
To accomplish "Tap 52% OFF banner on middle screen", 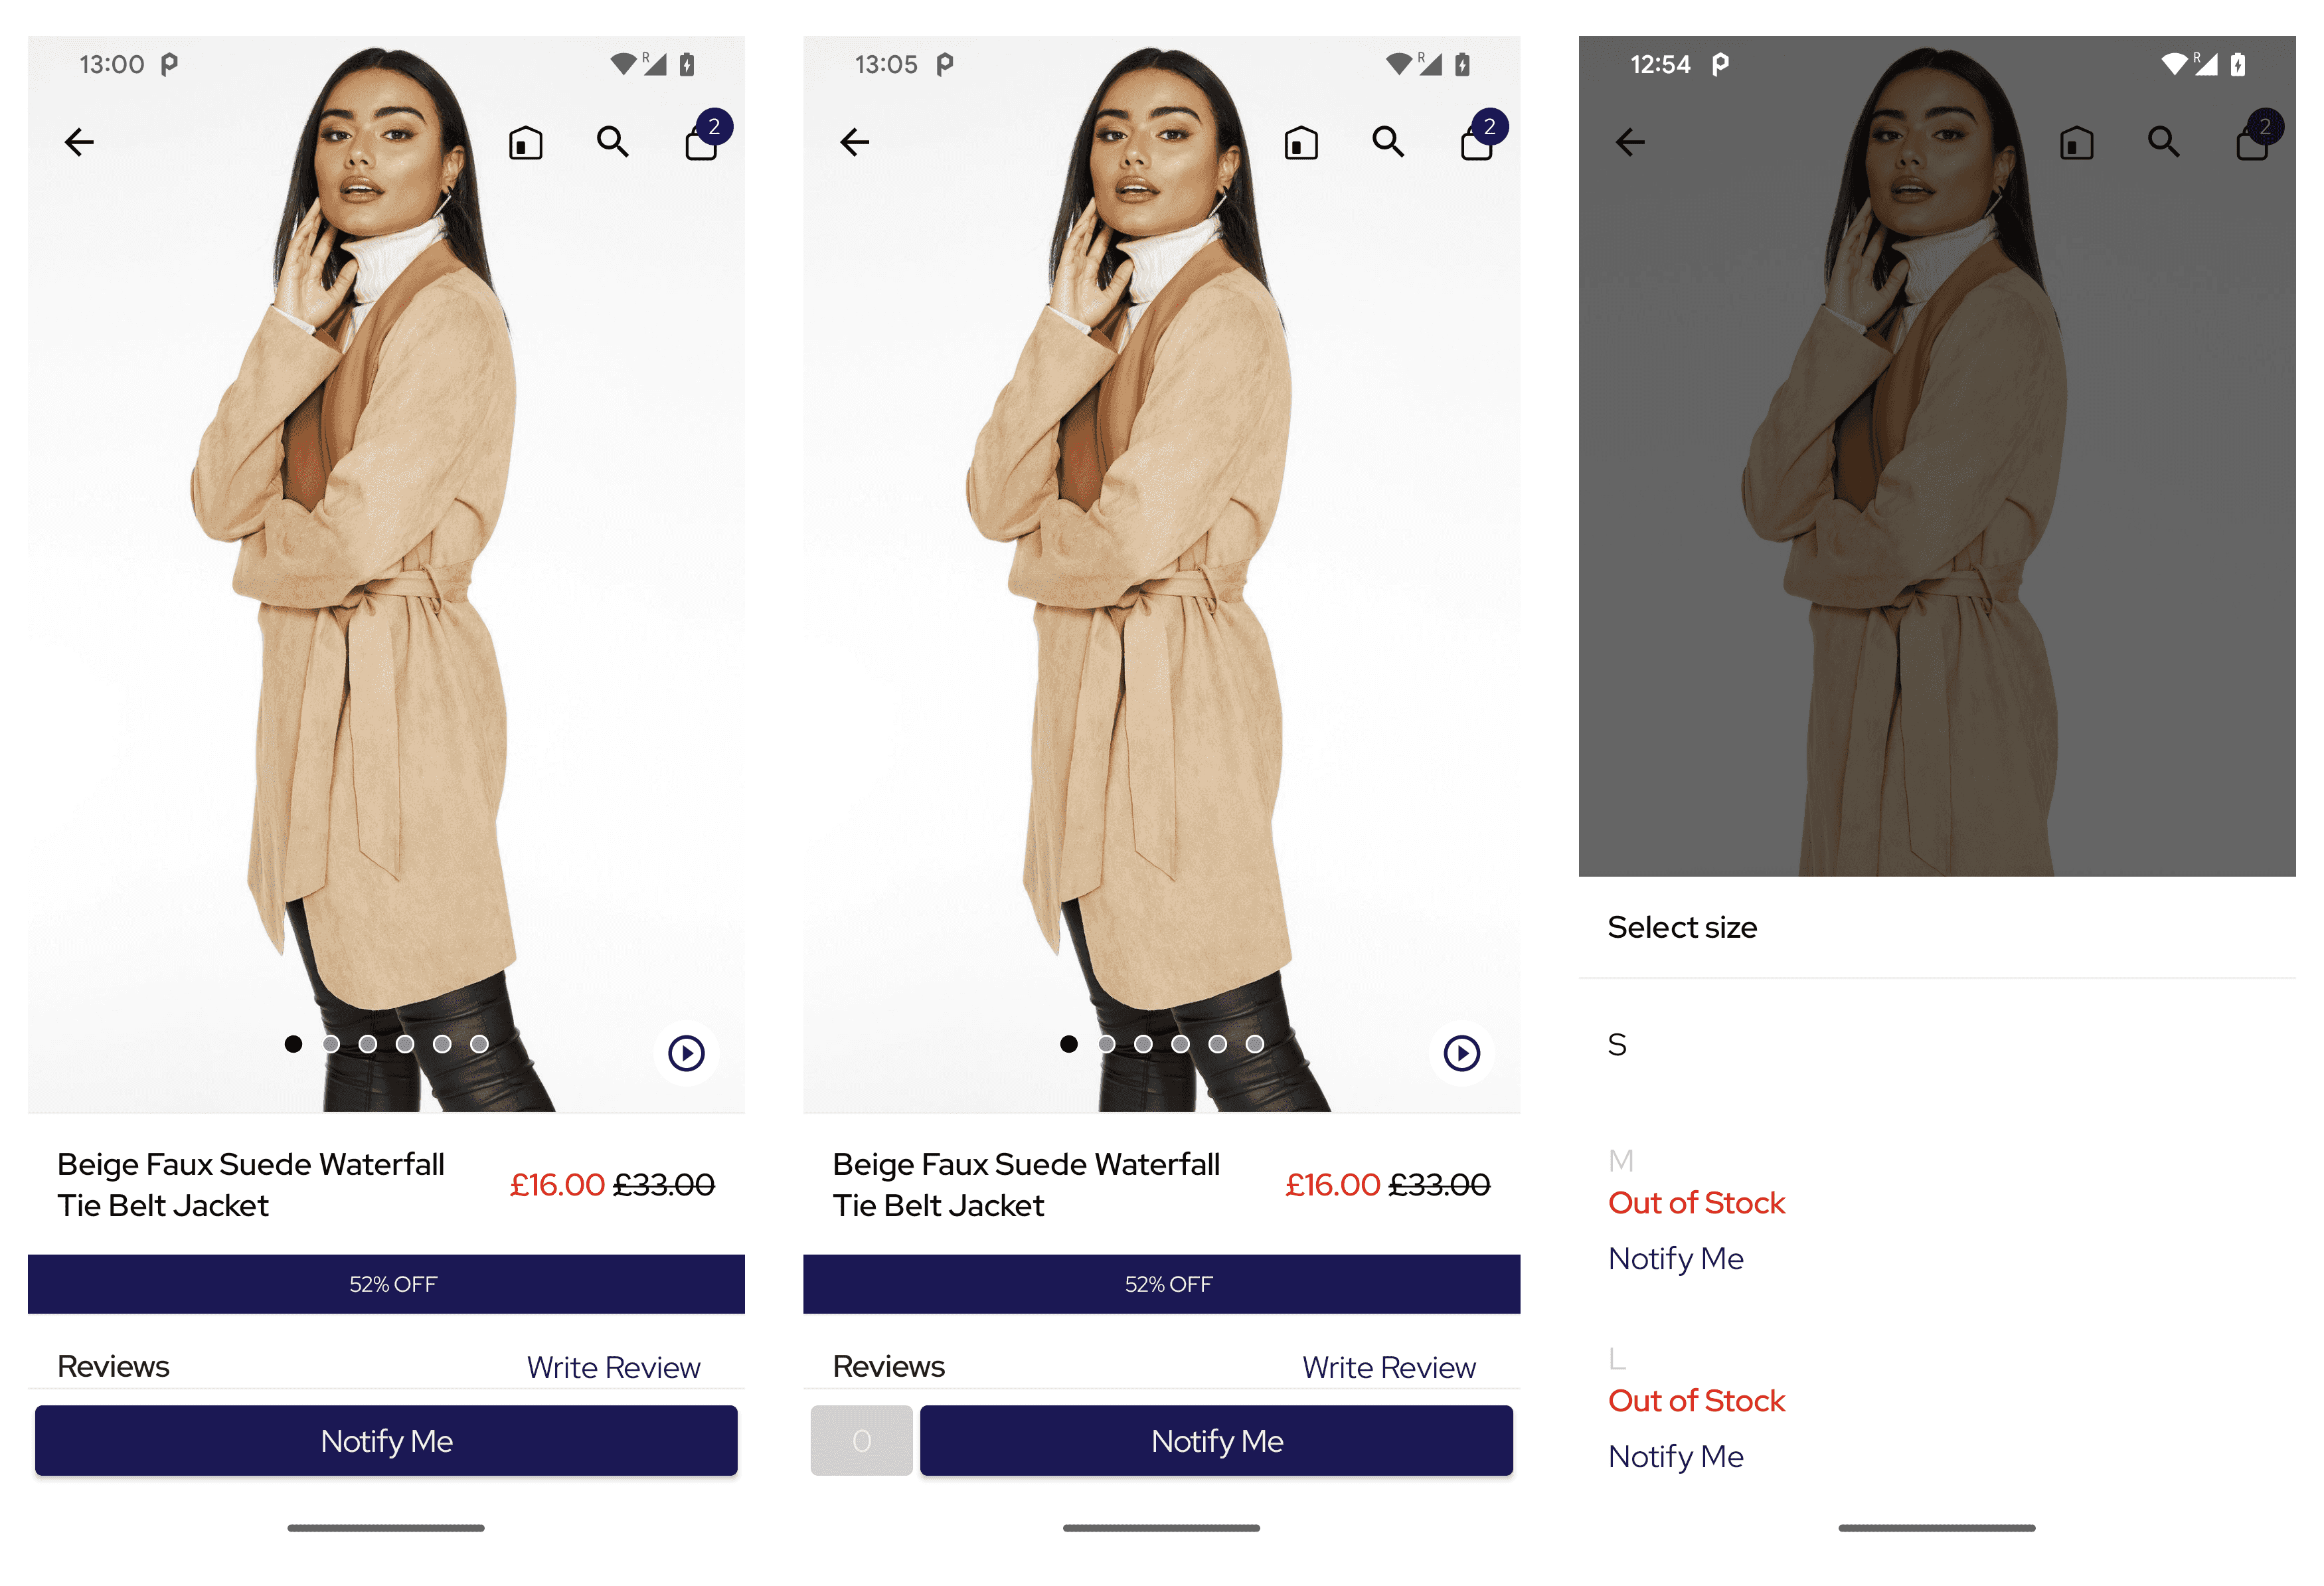I will (1161, 1284).
